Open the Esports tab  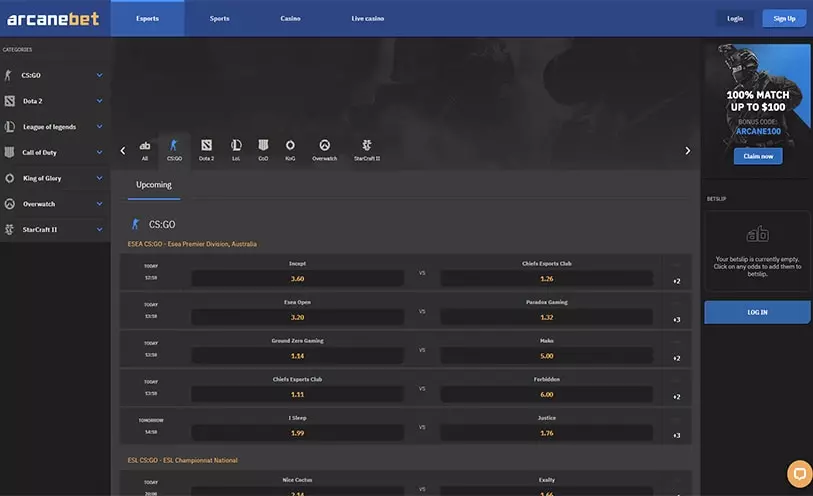point(147,19)
